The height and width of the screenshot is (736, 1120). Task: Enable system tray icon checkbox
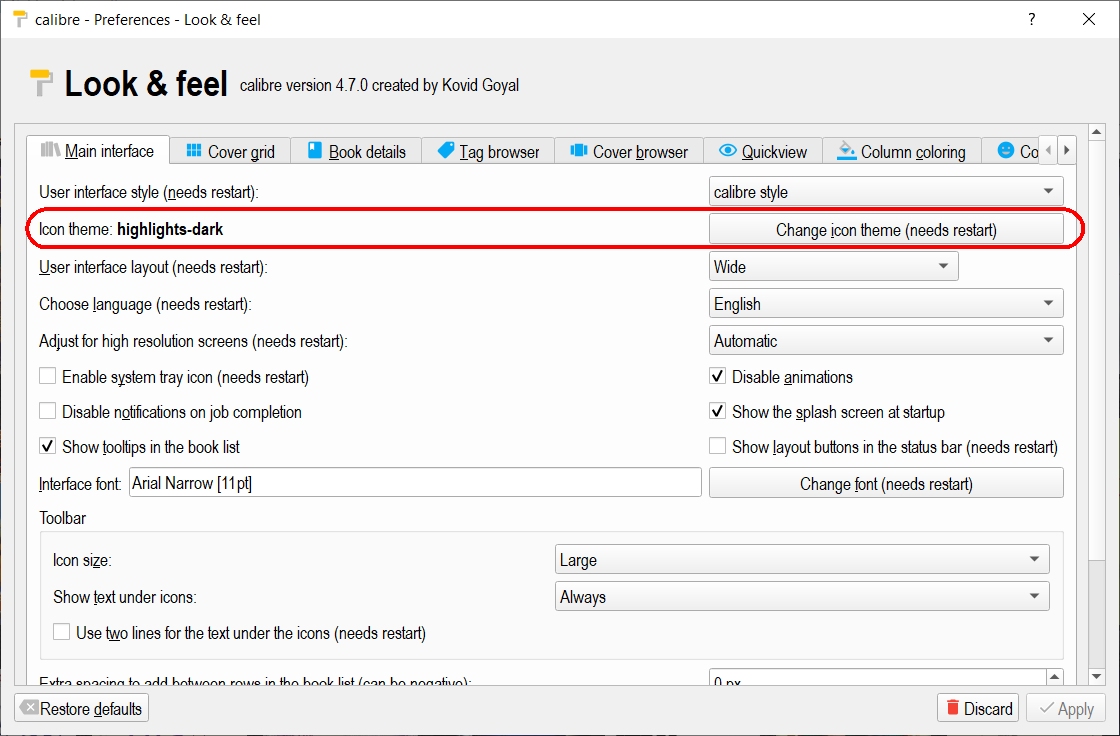click(x=48, y=377)
